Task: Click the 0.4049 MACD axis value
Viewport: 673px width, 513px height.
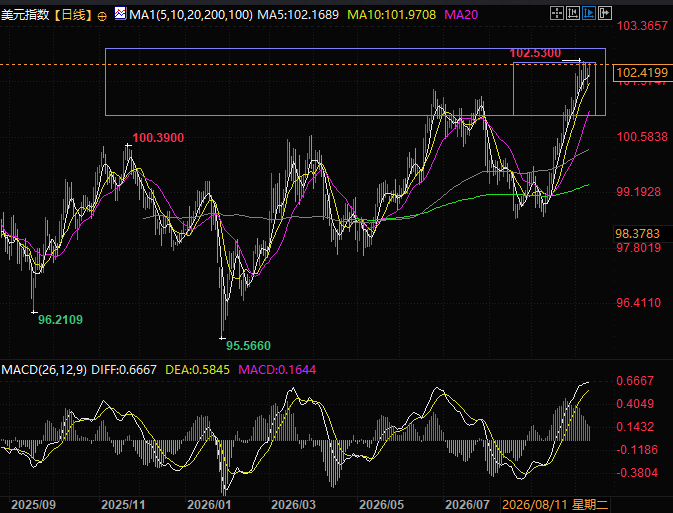Action: pyautogui.click(x=635, y=404)
